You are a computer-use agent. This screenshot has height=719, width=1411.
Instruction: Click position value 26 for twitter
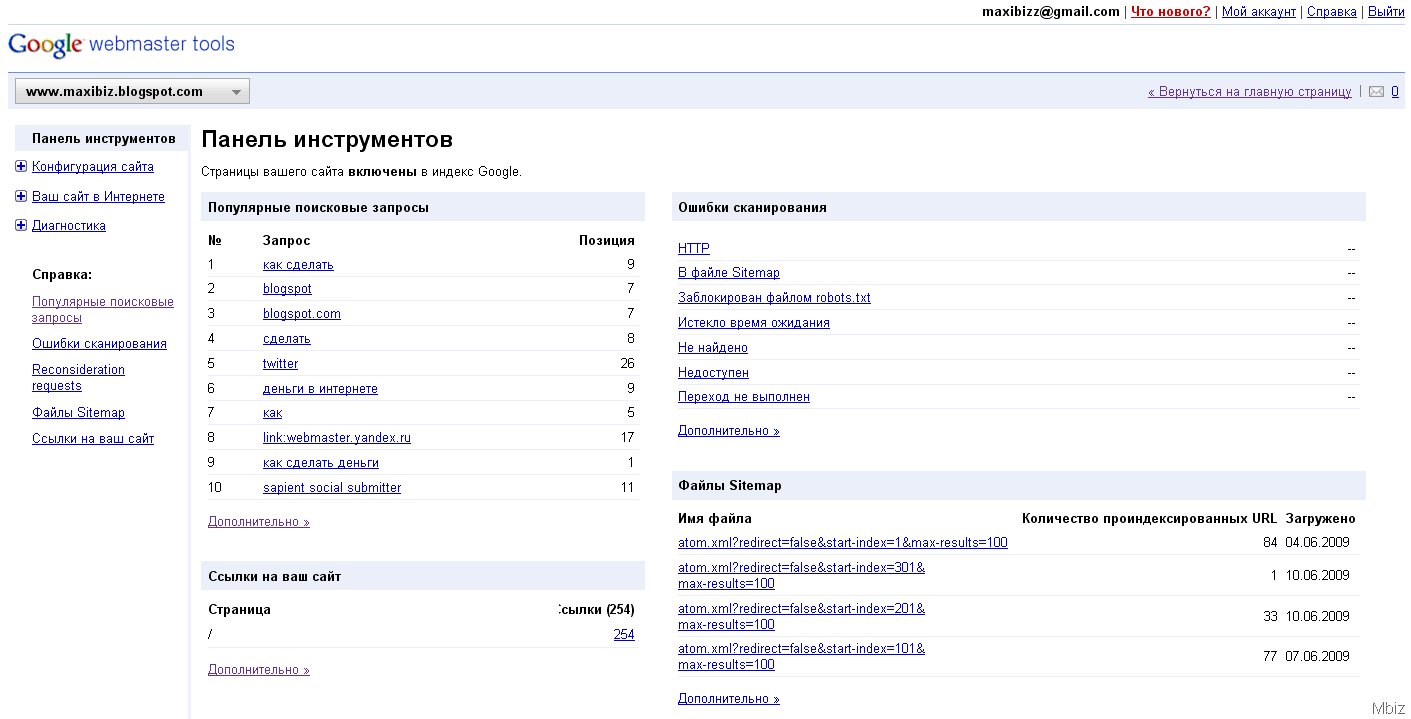point(627,364)
